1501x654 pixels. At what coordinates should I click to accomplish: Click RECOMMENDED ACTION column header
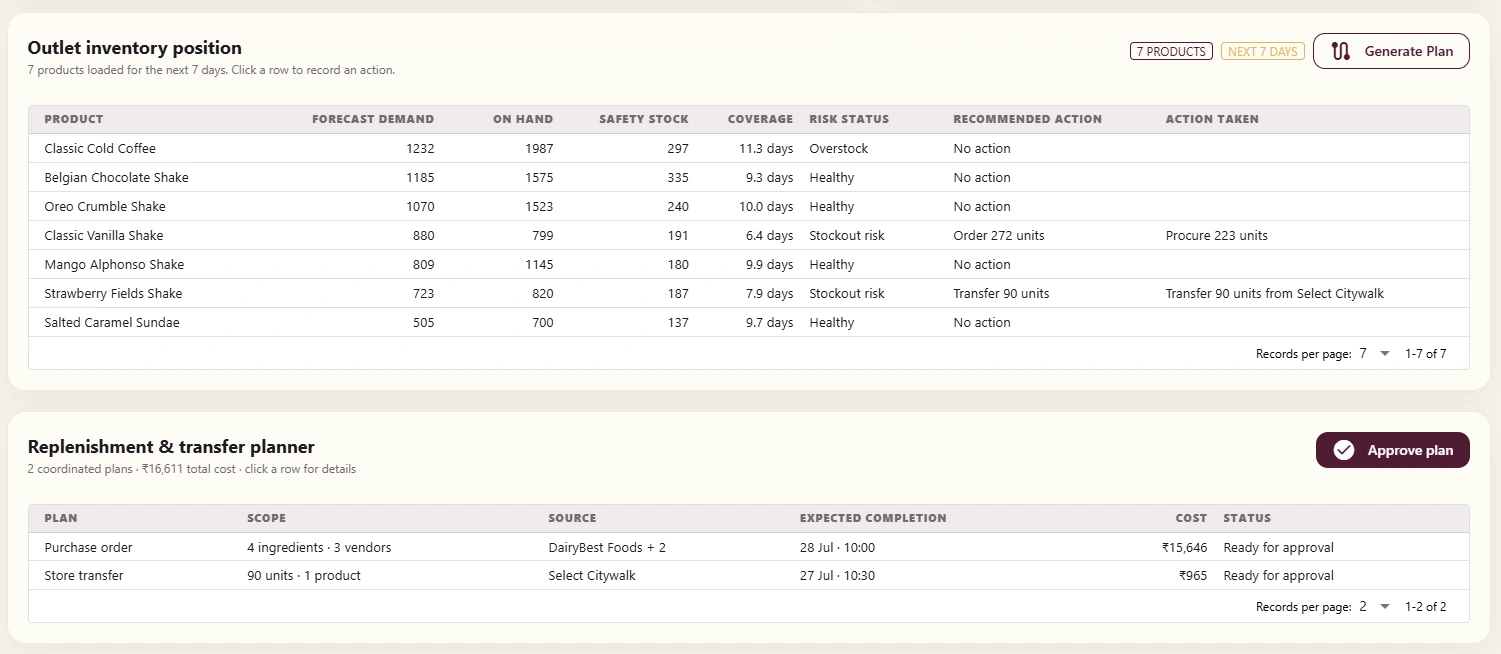(1027, 119)
